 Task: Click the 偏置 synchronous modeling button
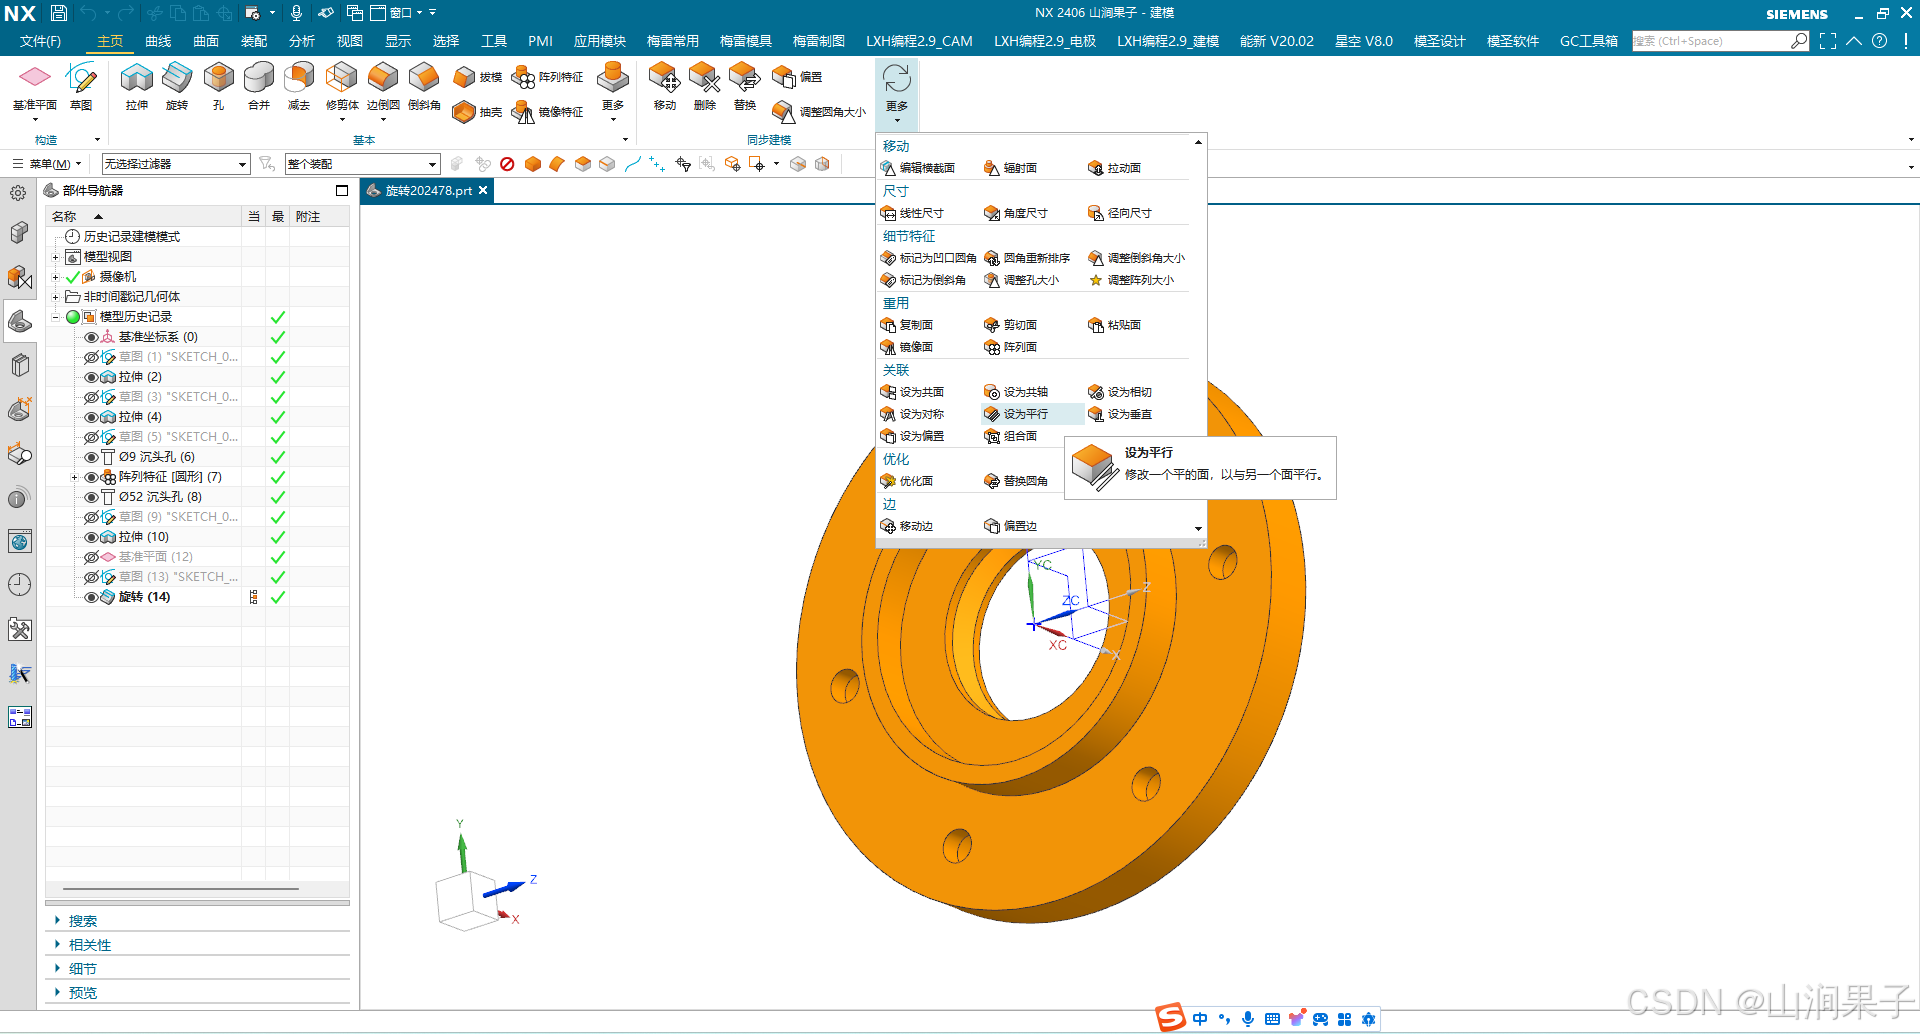[798, 77]
